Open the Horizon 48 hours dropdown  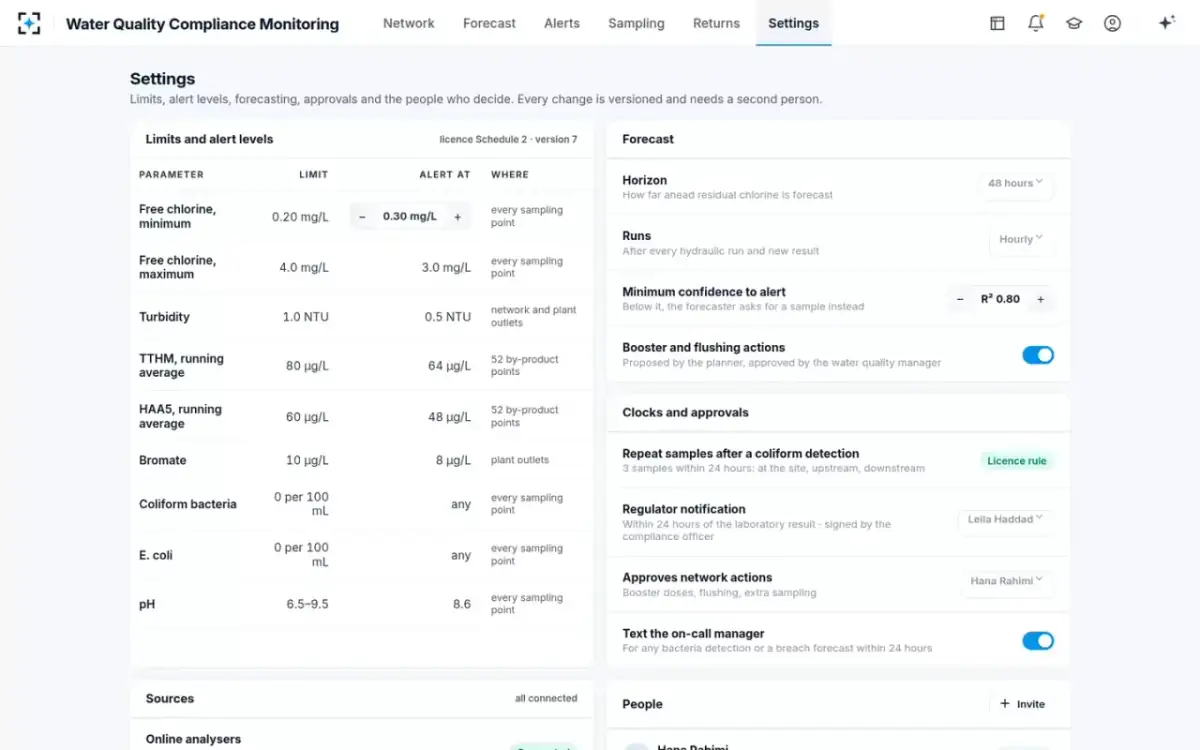(x=1015, y=183)
